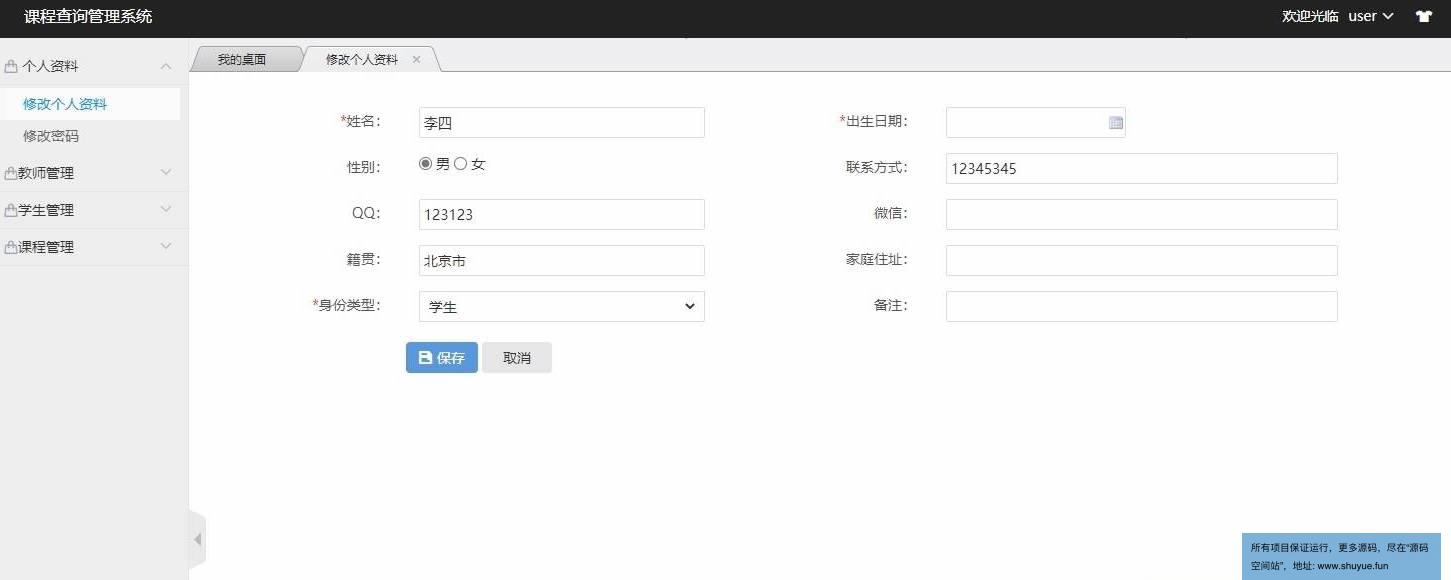Focus the empty 微信 field
1451x580 pixels.
[1142, 214]
